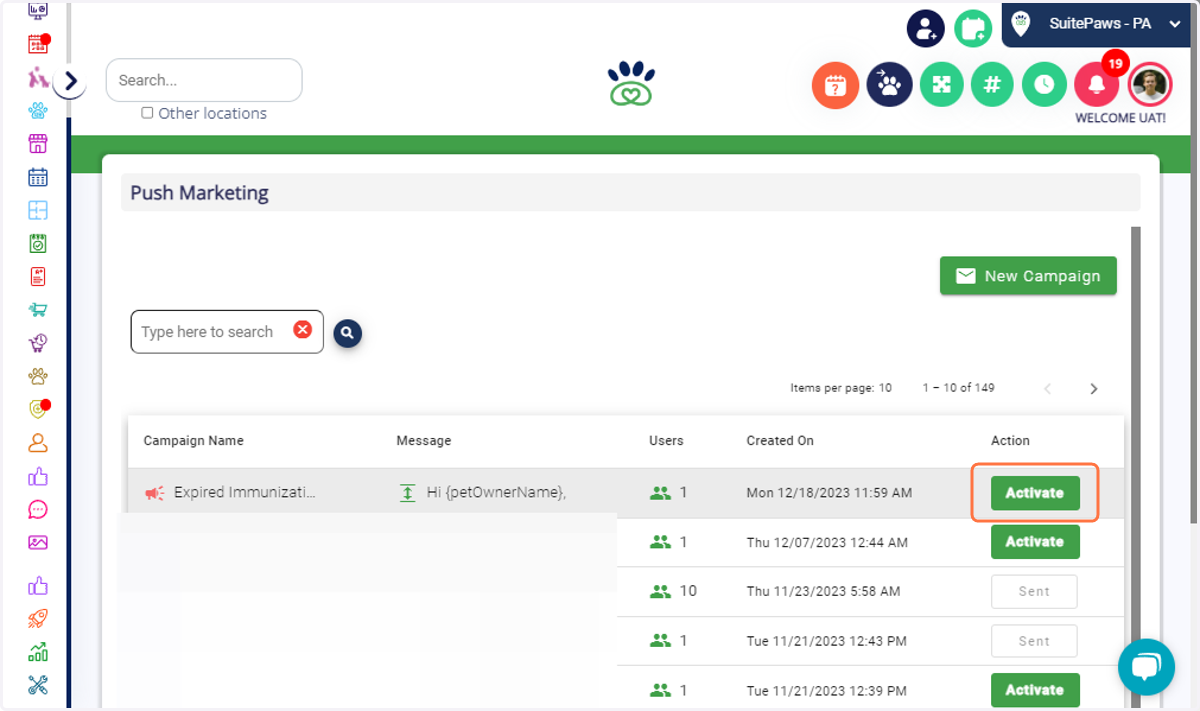Click the Items per page value 10
1200x711 pixels.
[885, 388]
